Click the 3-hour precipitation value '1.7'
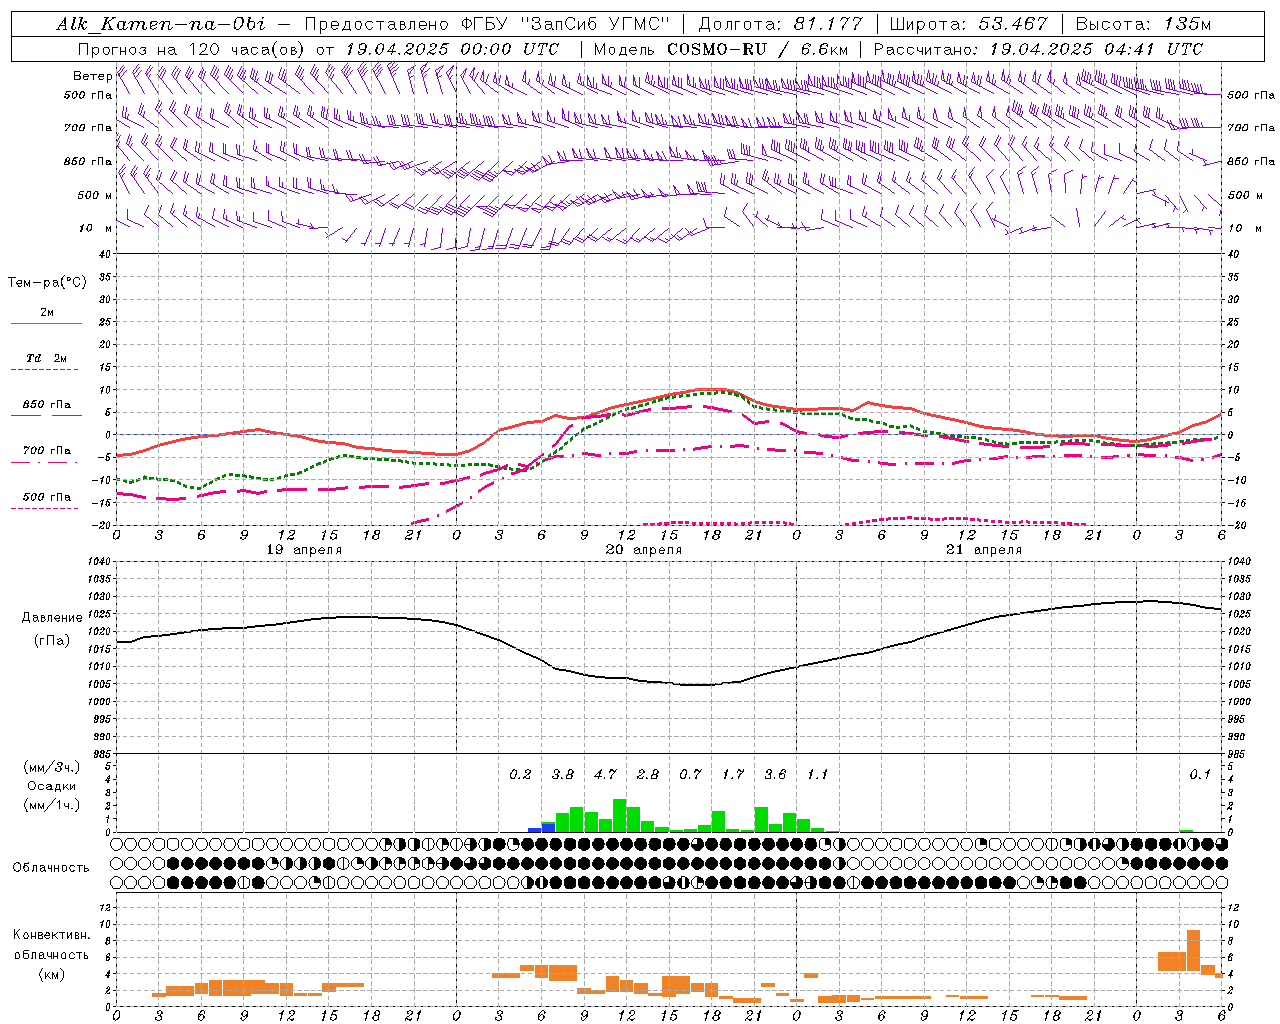This screenshot has height=1024, width=1280. pos(733,775)
